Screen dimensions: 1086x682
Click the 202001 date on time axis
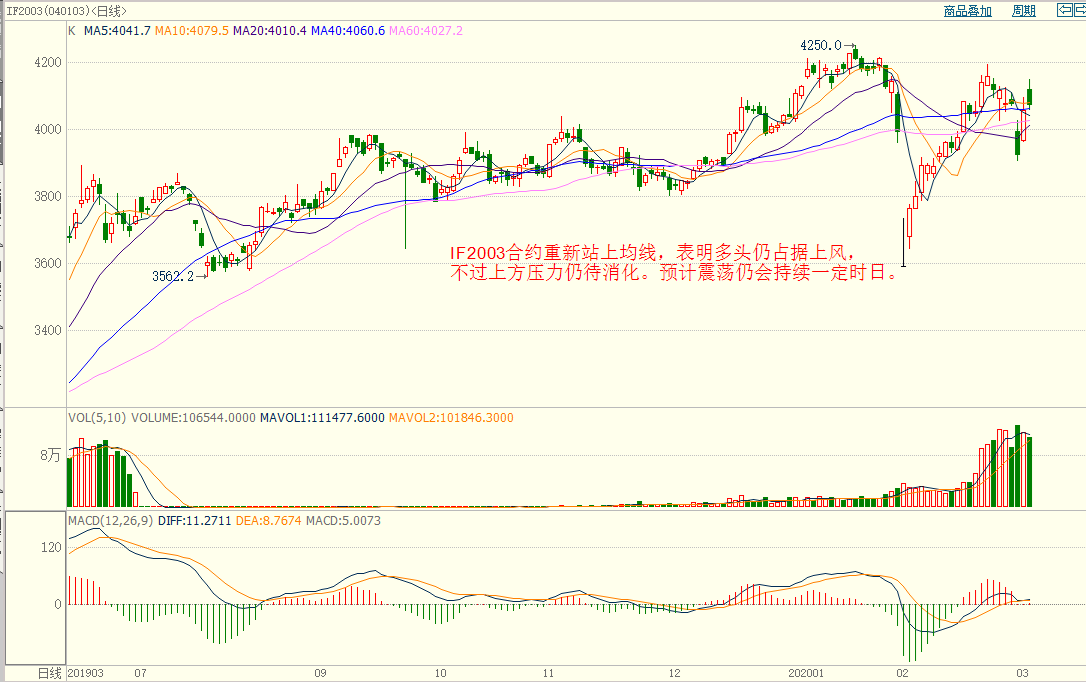tap(806, 673)
